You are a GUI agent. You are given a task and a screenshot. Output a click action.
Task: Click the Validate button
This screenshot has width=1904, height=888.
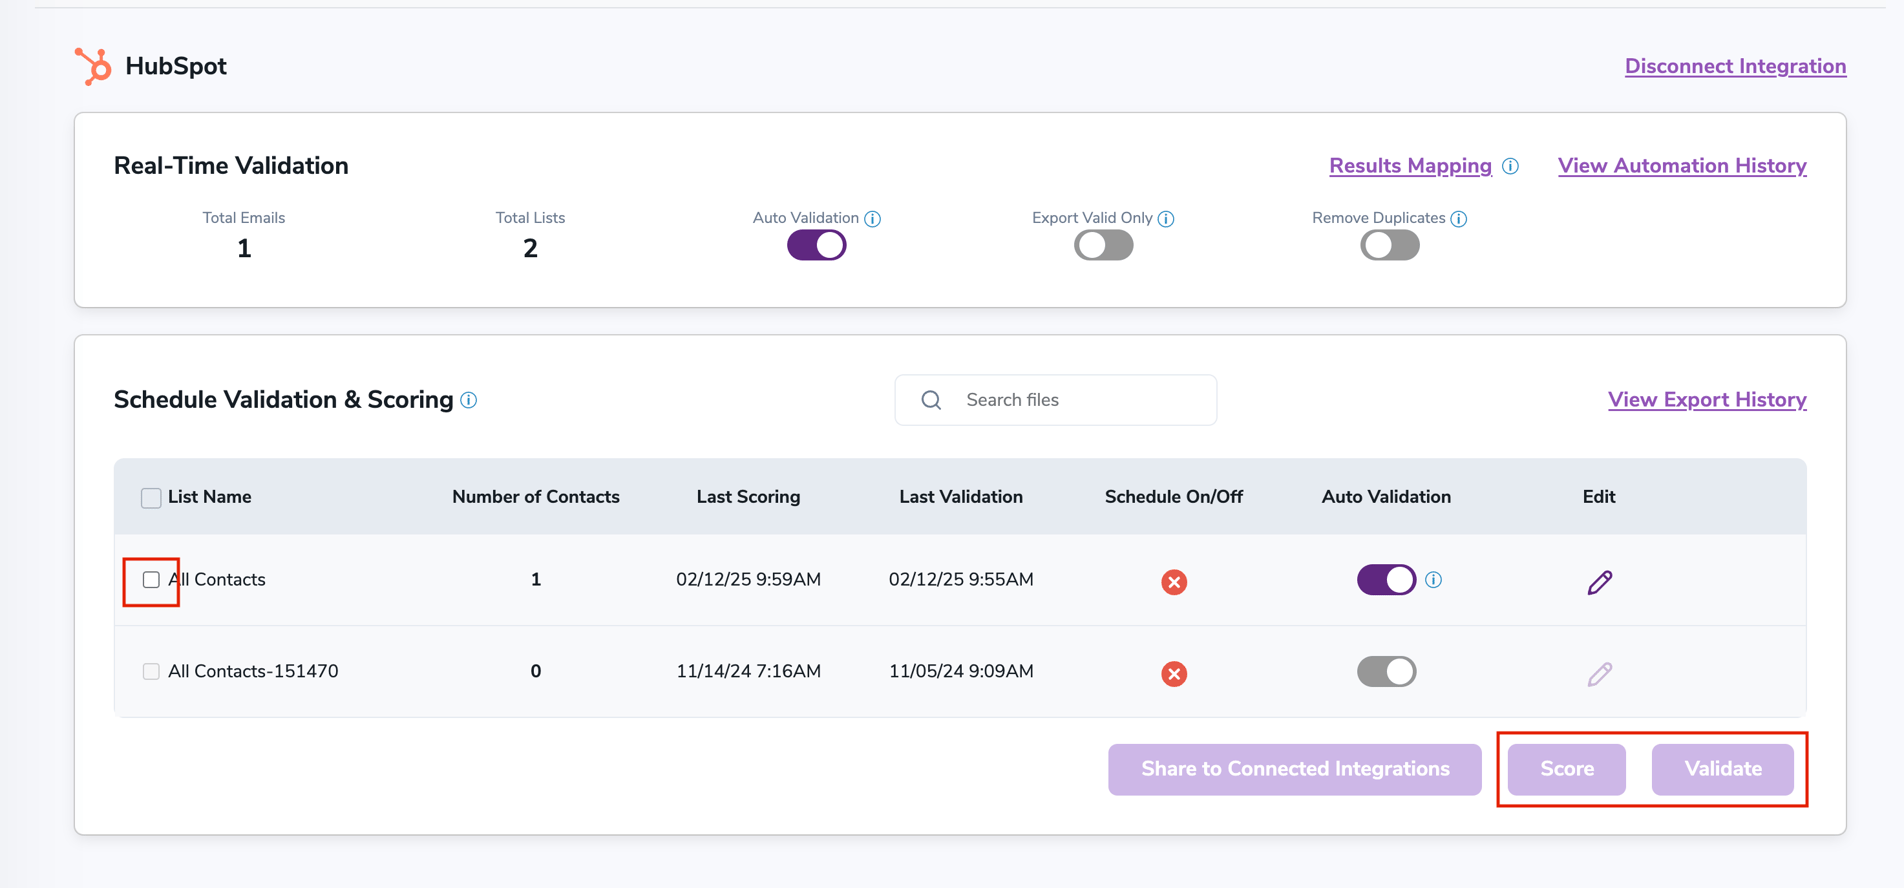[1723, 769]
